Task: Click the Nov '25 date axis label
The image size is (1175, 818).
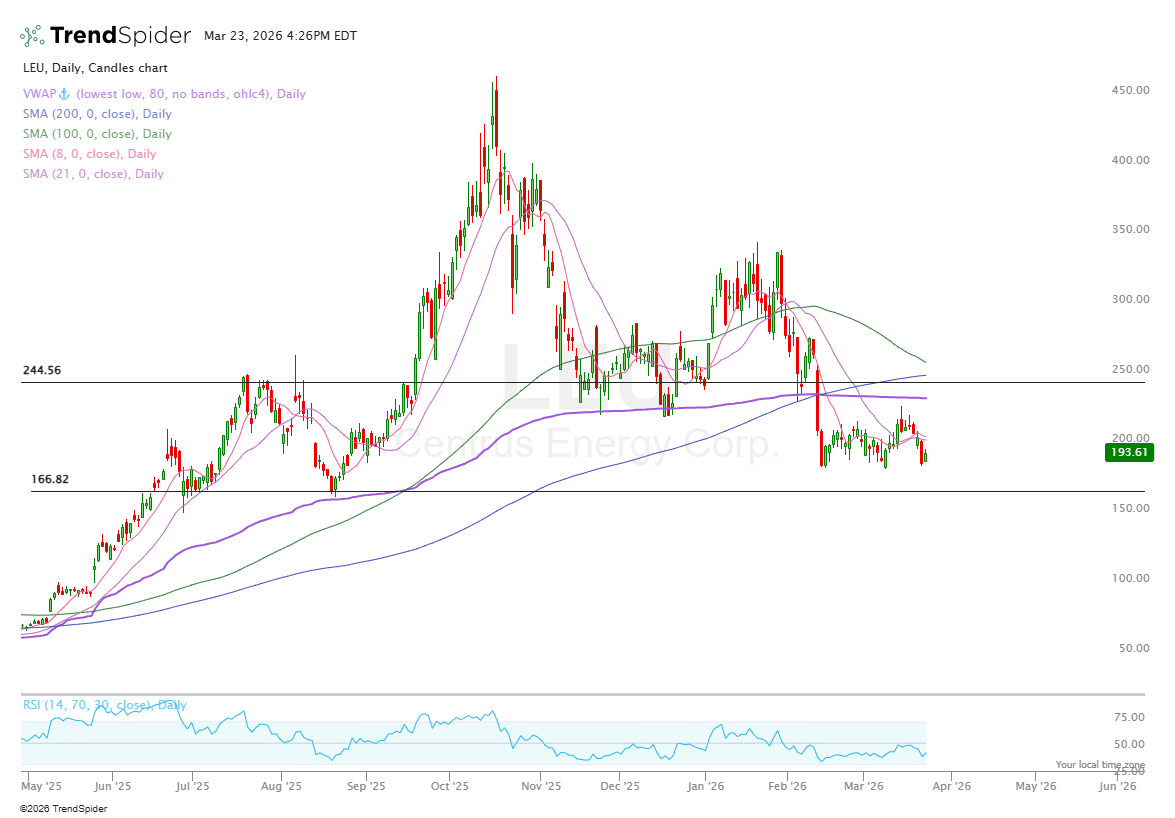Action: [541, 786]
